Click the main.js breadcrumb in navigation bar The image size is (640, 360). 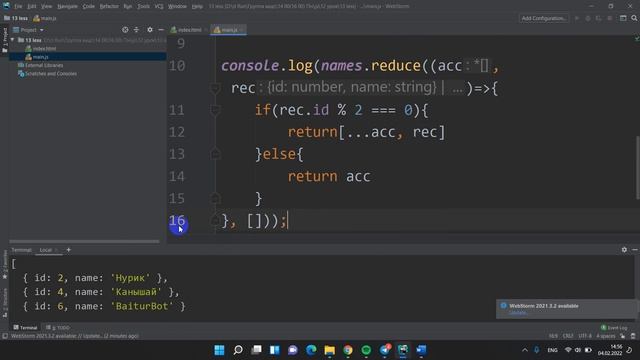tap(45, 18)
